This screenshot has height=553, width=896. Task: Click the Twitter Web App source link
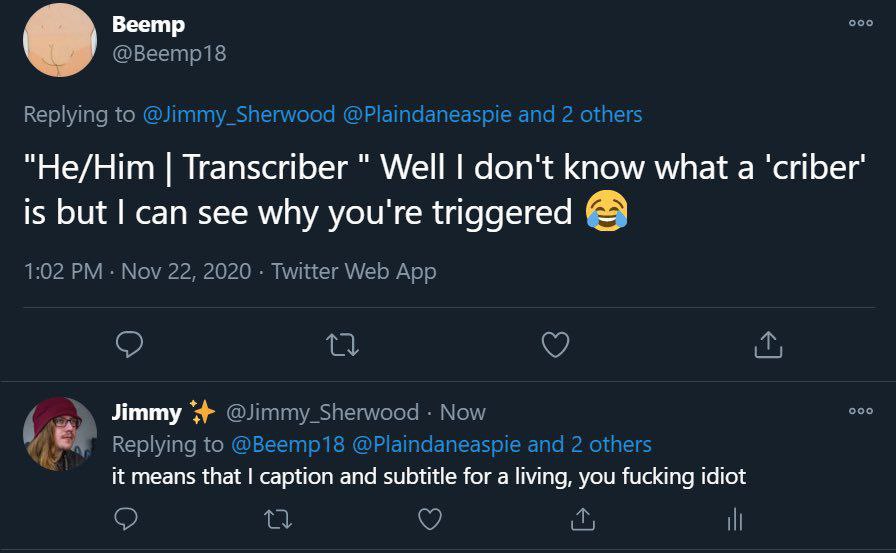coord(354,271)
